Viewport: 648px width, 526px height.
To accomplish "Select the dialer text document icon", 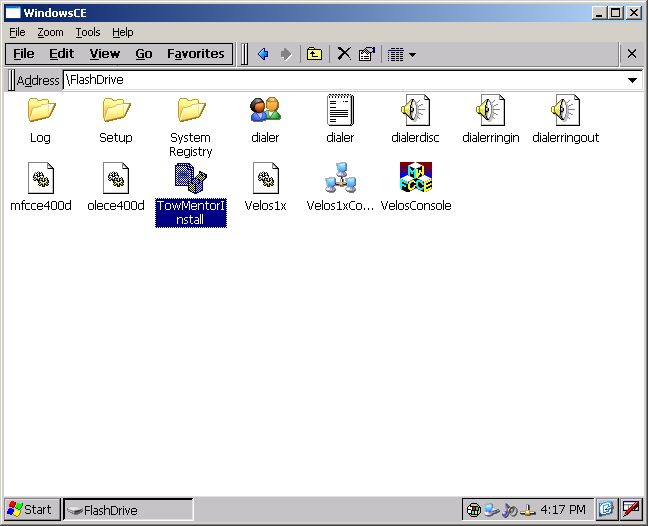I will 340,120.
